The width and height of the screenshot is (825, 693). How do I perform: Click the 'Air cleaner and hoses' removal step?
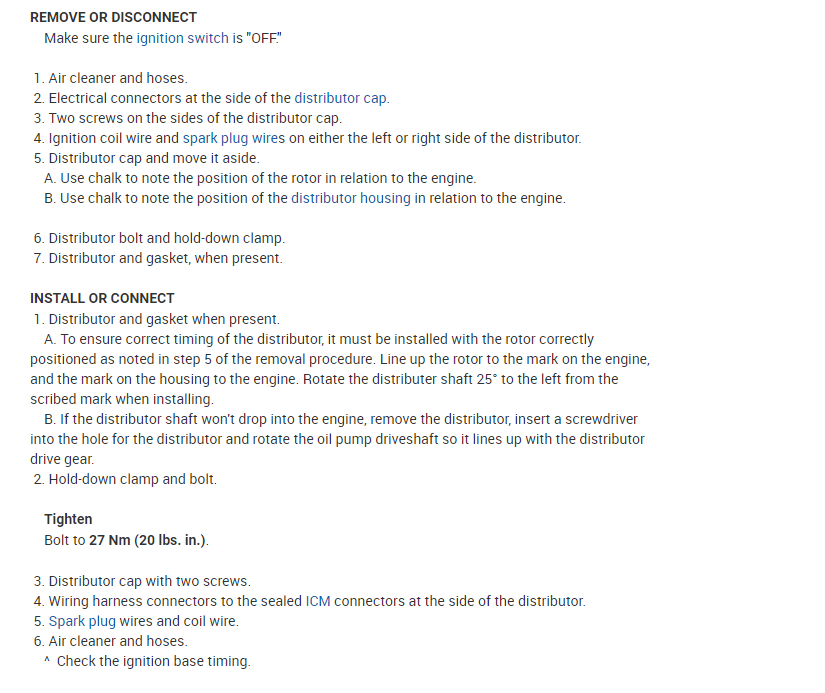(117, 78)
